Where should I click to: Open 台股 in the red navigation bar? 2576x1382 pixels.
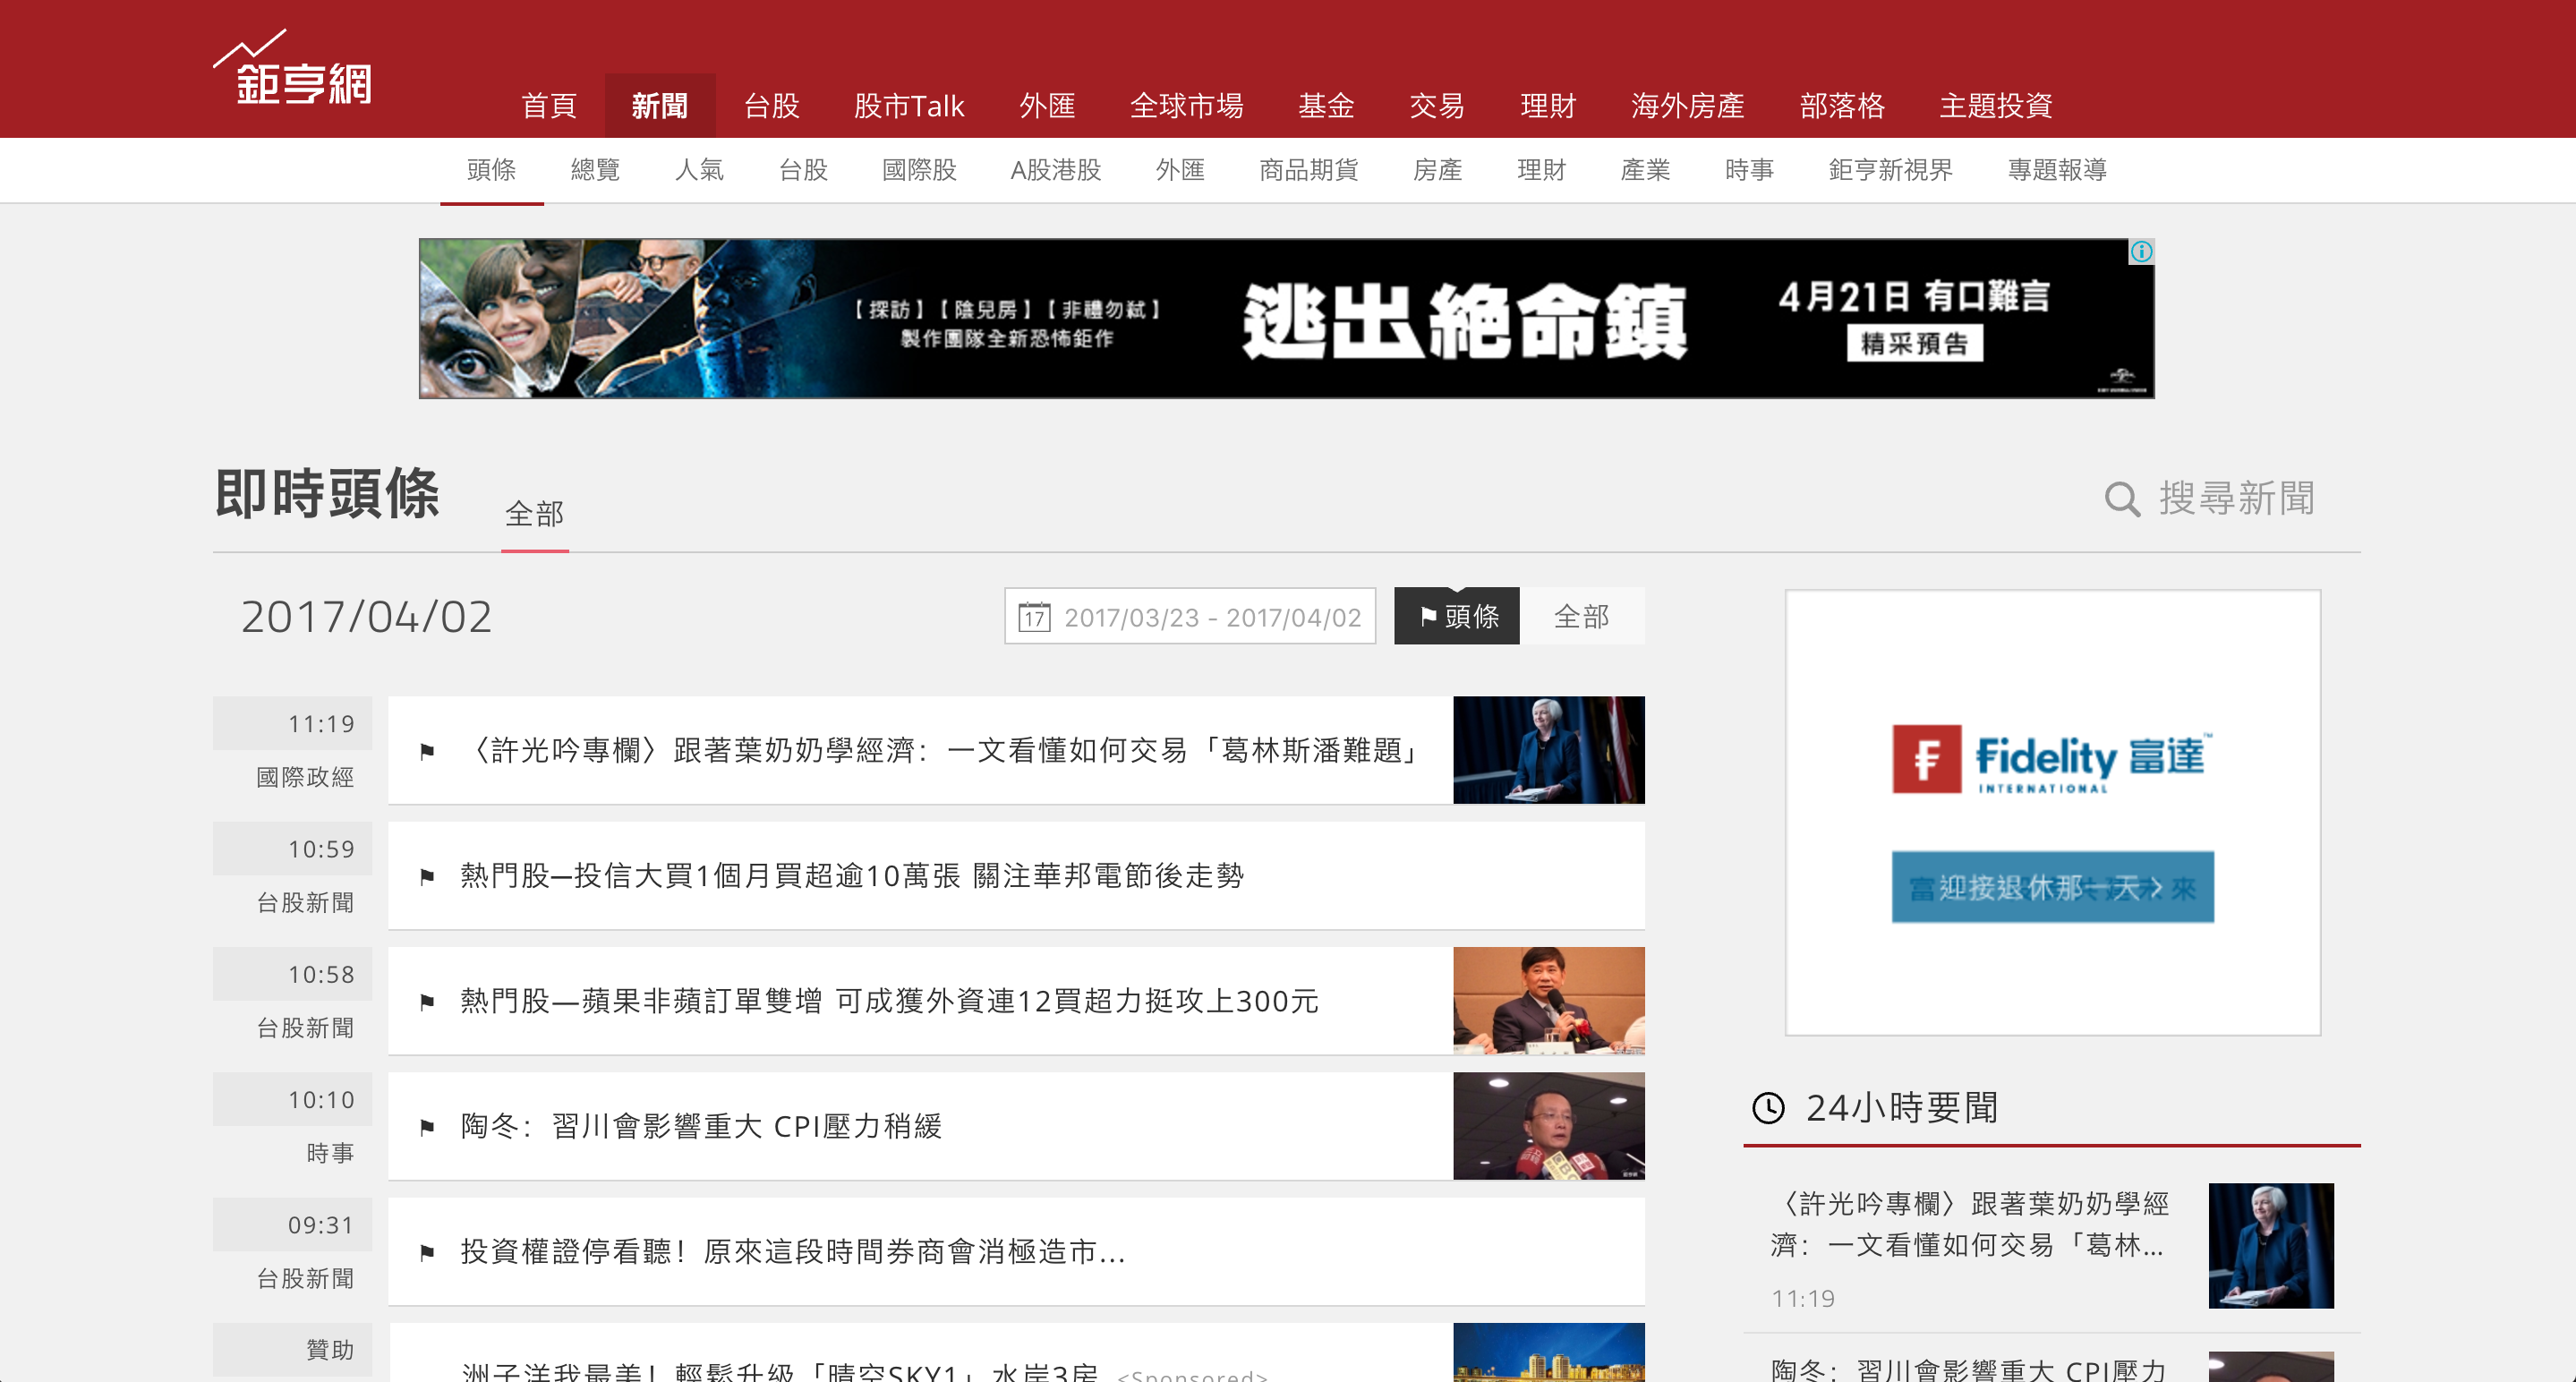click(771, 105)
